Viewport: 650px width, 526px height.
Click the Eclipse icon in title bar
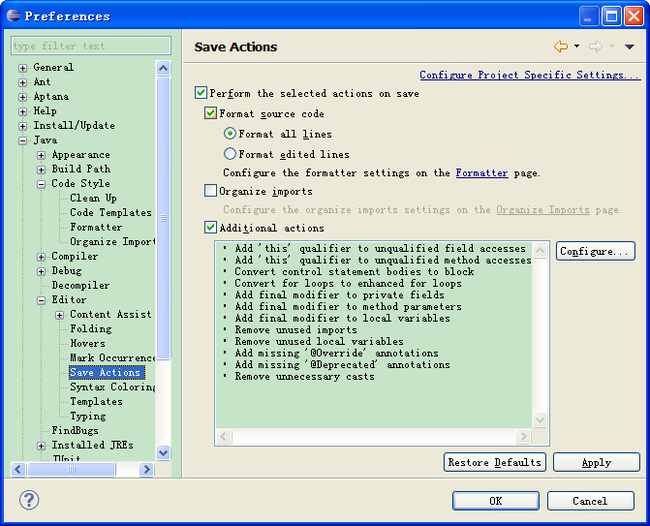pyautogui.click(x=13, y=16)
